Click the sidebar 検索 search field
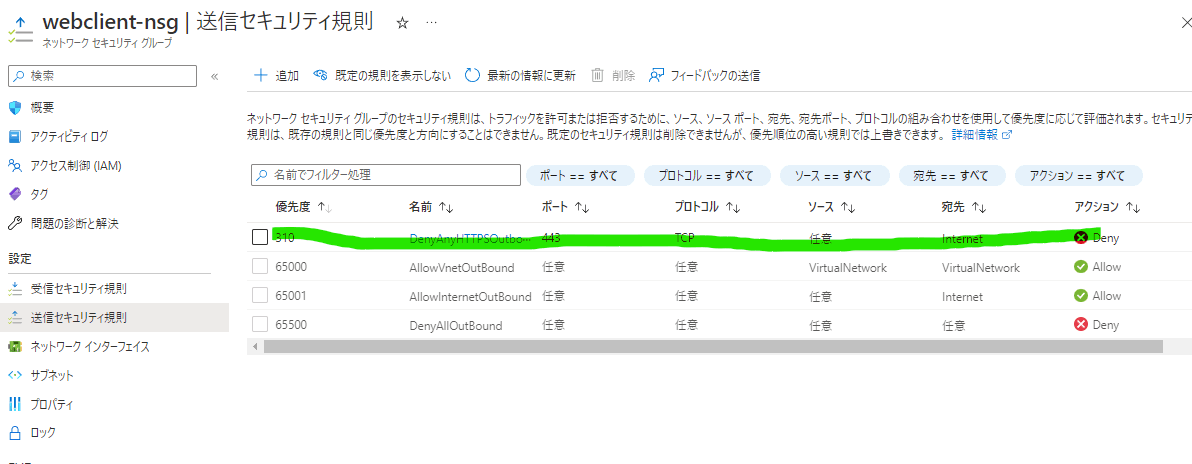The height and width of the screenshot is (464, 1192). (x=102, y=76)
